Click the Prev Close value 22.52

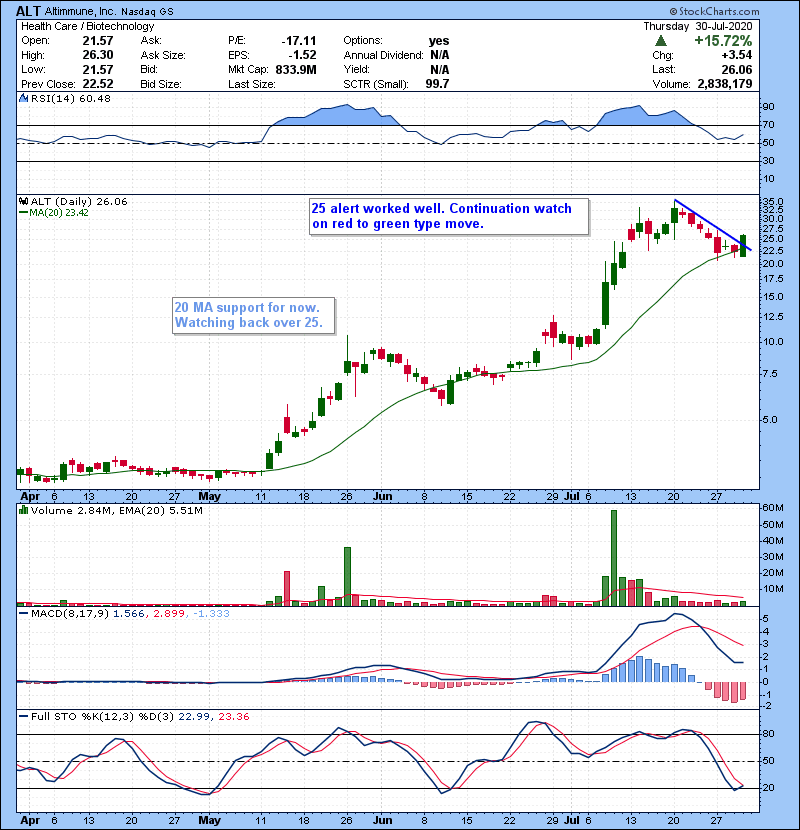(98, 84)
